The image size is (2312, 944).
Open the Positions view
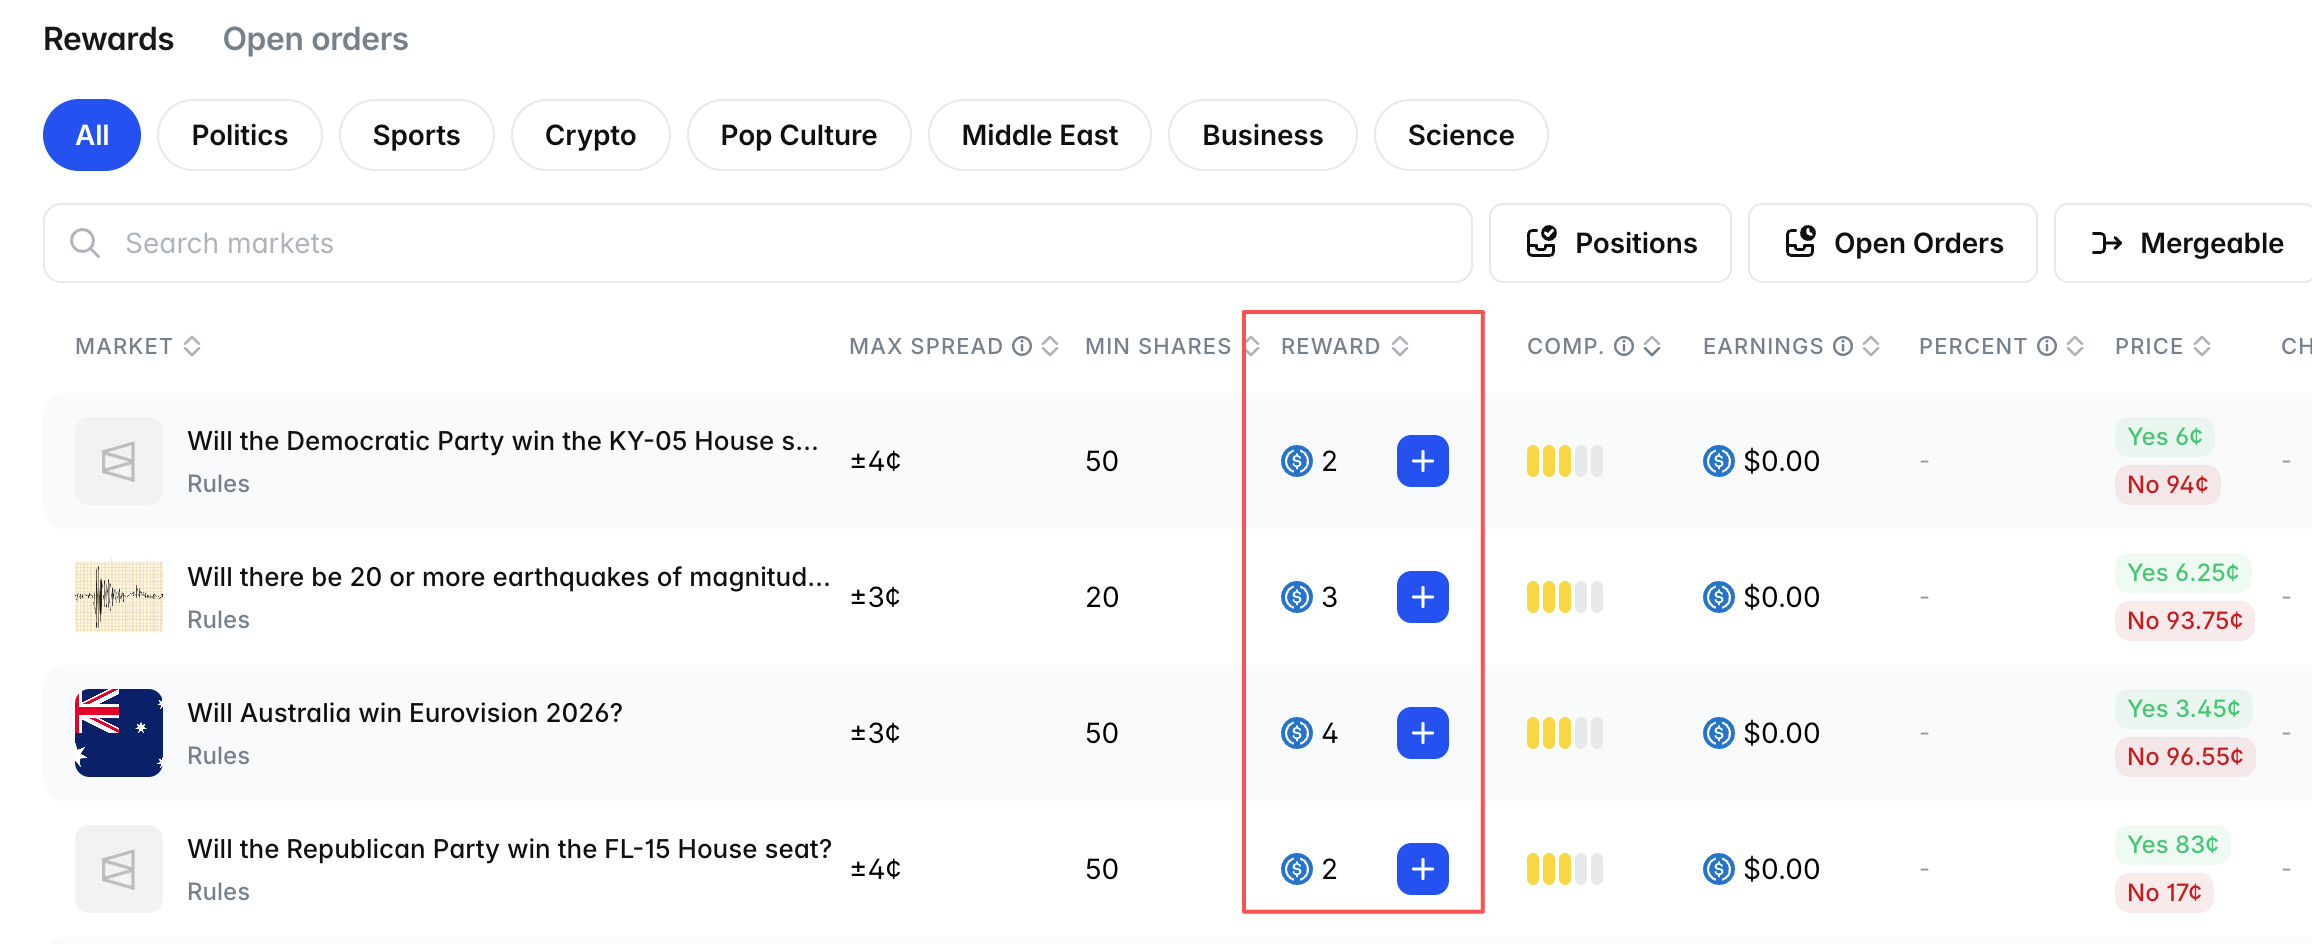1610,243
